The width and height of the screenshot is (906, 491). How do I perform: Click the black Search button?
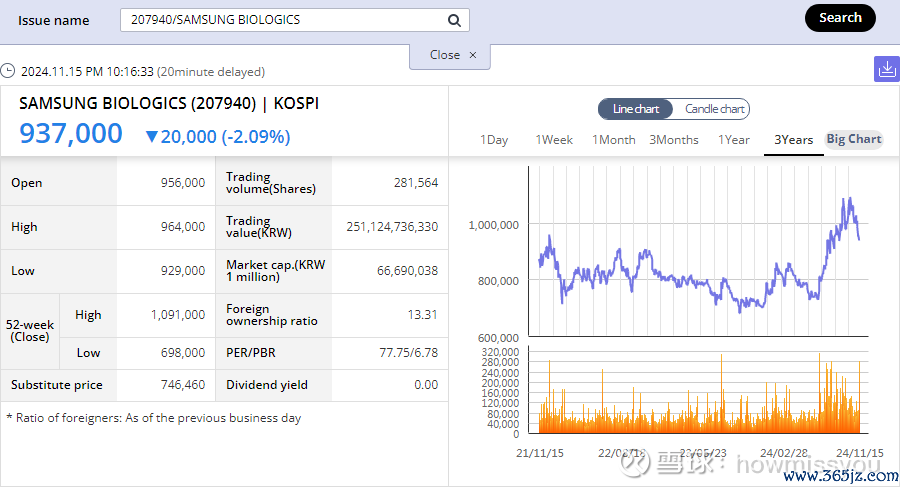click(840, 18)
